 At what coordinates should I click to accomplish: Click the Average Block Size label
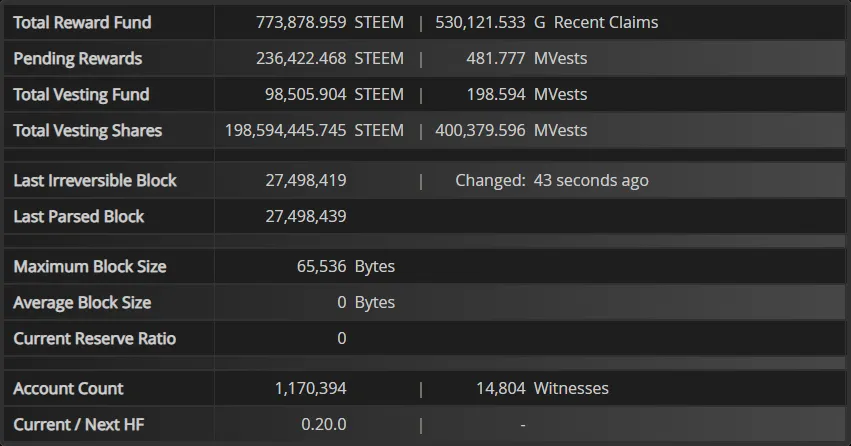click(x=82, y=303)
